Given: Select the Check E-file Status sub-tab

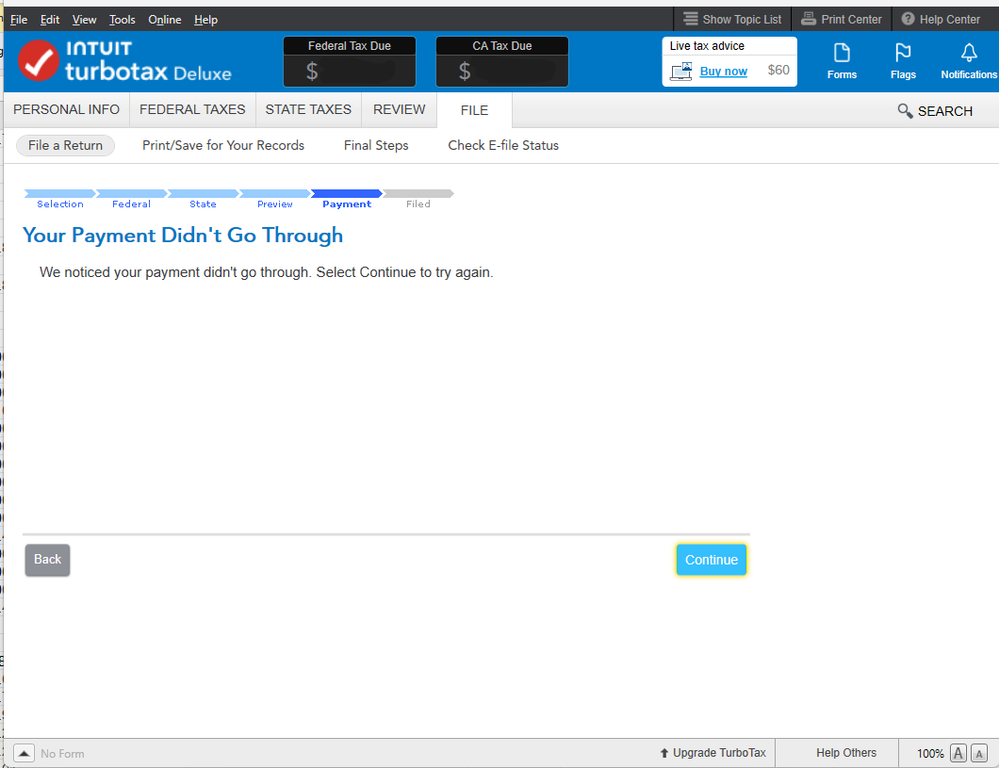Looking at the screenshot, I should 503,145.
